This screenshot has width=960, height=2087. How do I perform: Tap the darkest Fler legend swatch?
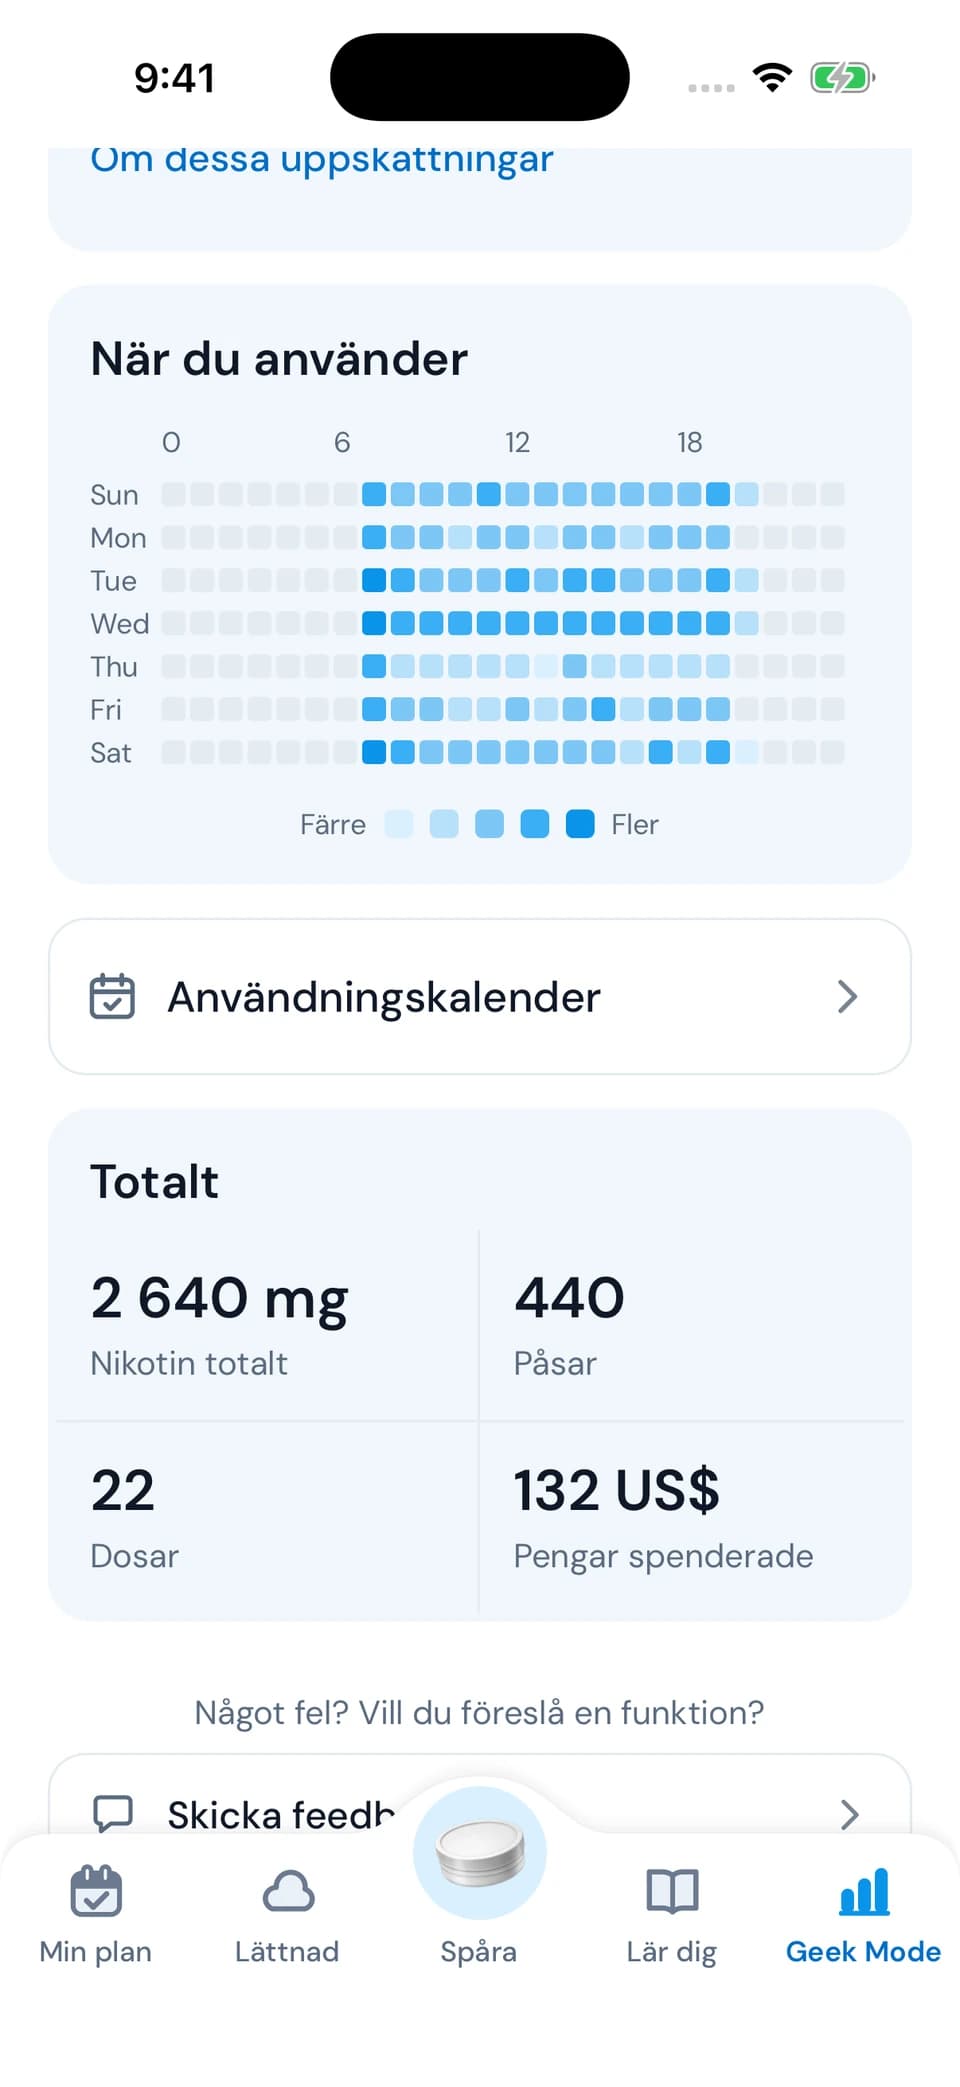click(x=580, y=824)
